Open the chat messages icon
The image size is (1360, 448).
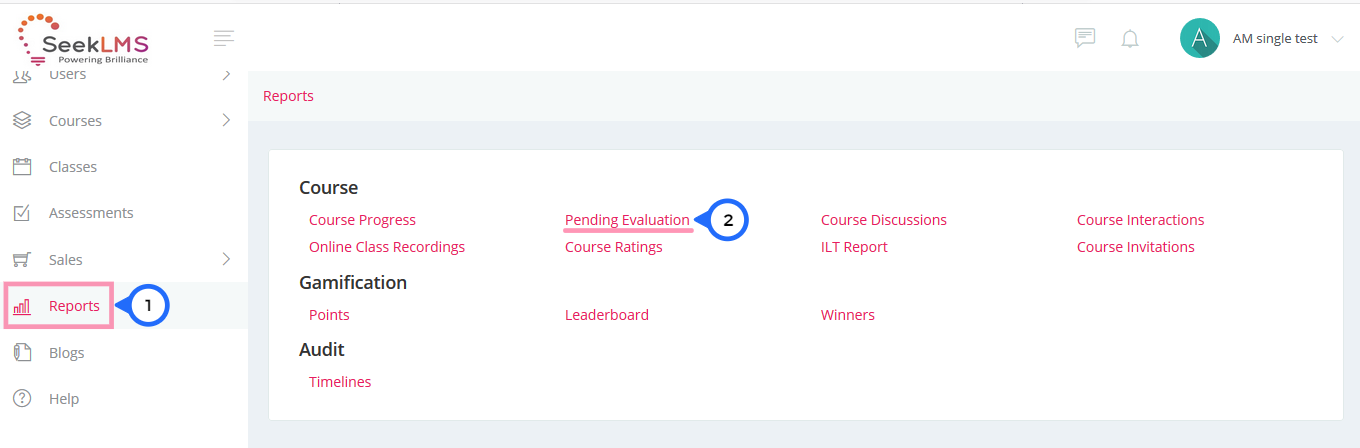coord(1085,38)
